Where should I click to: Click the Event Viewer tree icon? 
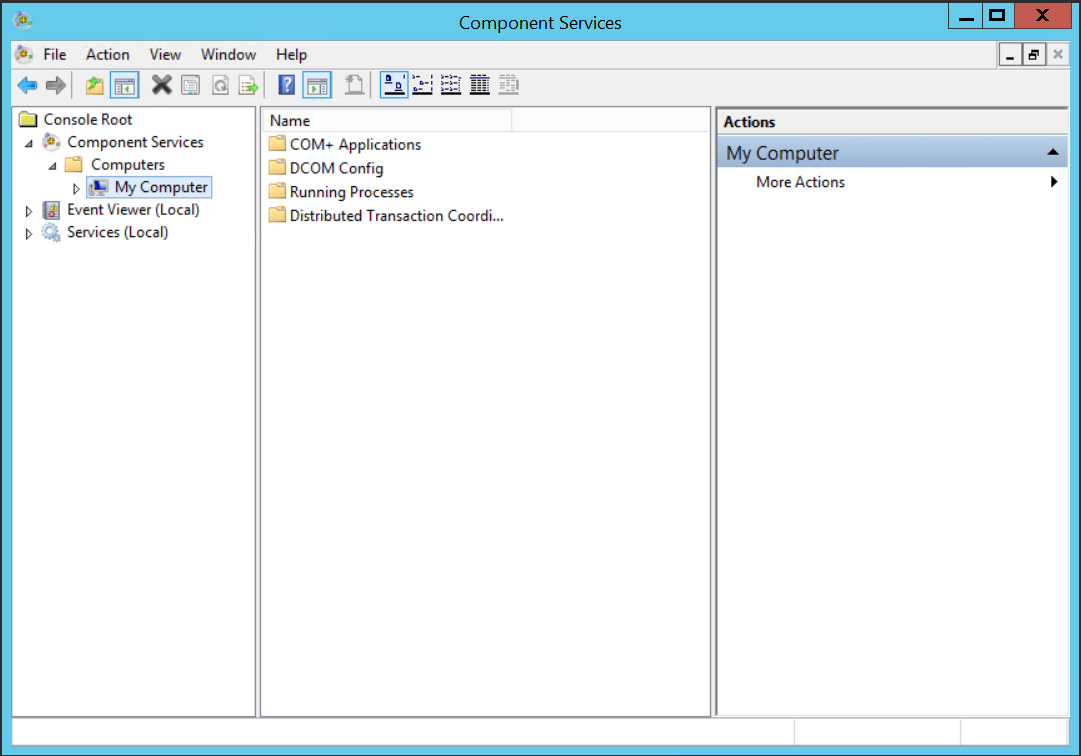pos(51,210)
